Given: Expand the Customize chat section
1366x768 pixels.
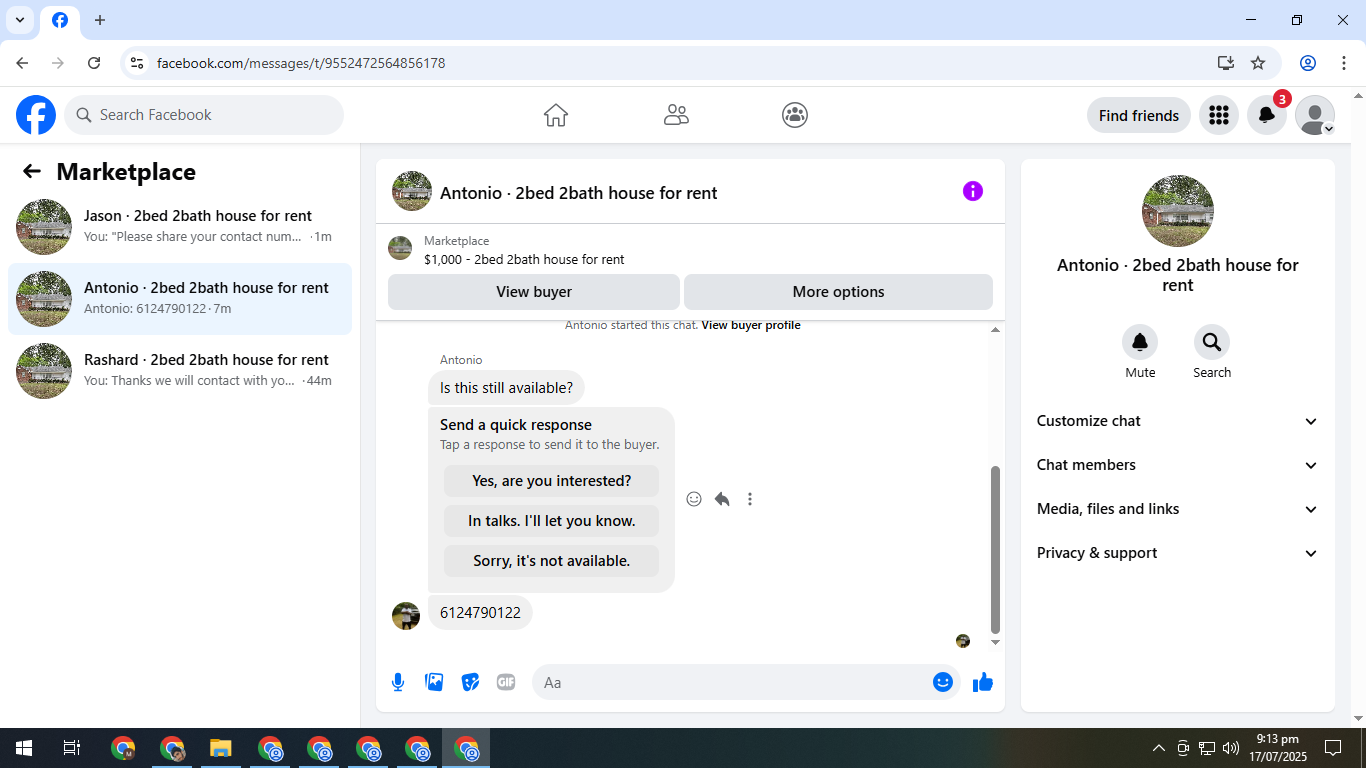Looking at the screenshot, I should pos(1178,421).
